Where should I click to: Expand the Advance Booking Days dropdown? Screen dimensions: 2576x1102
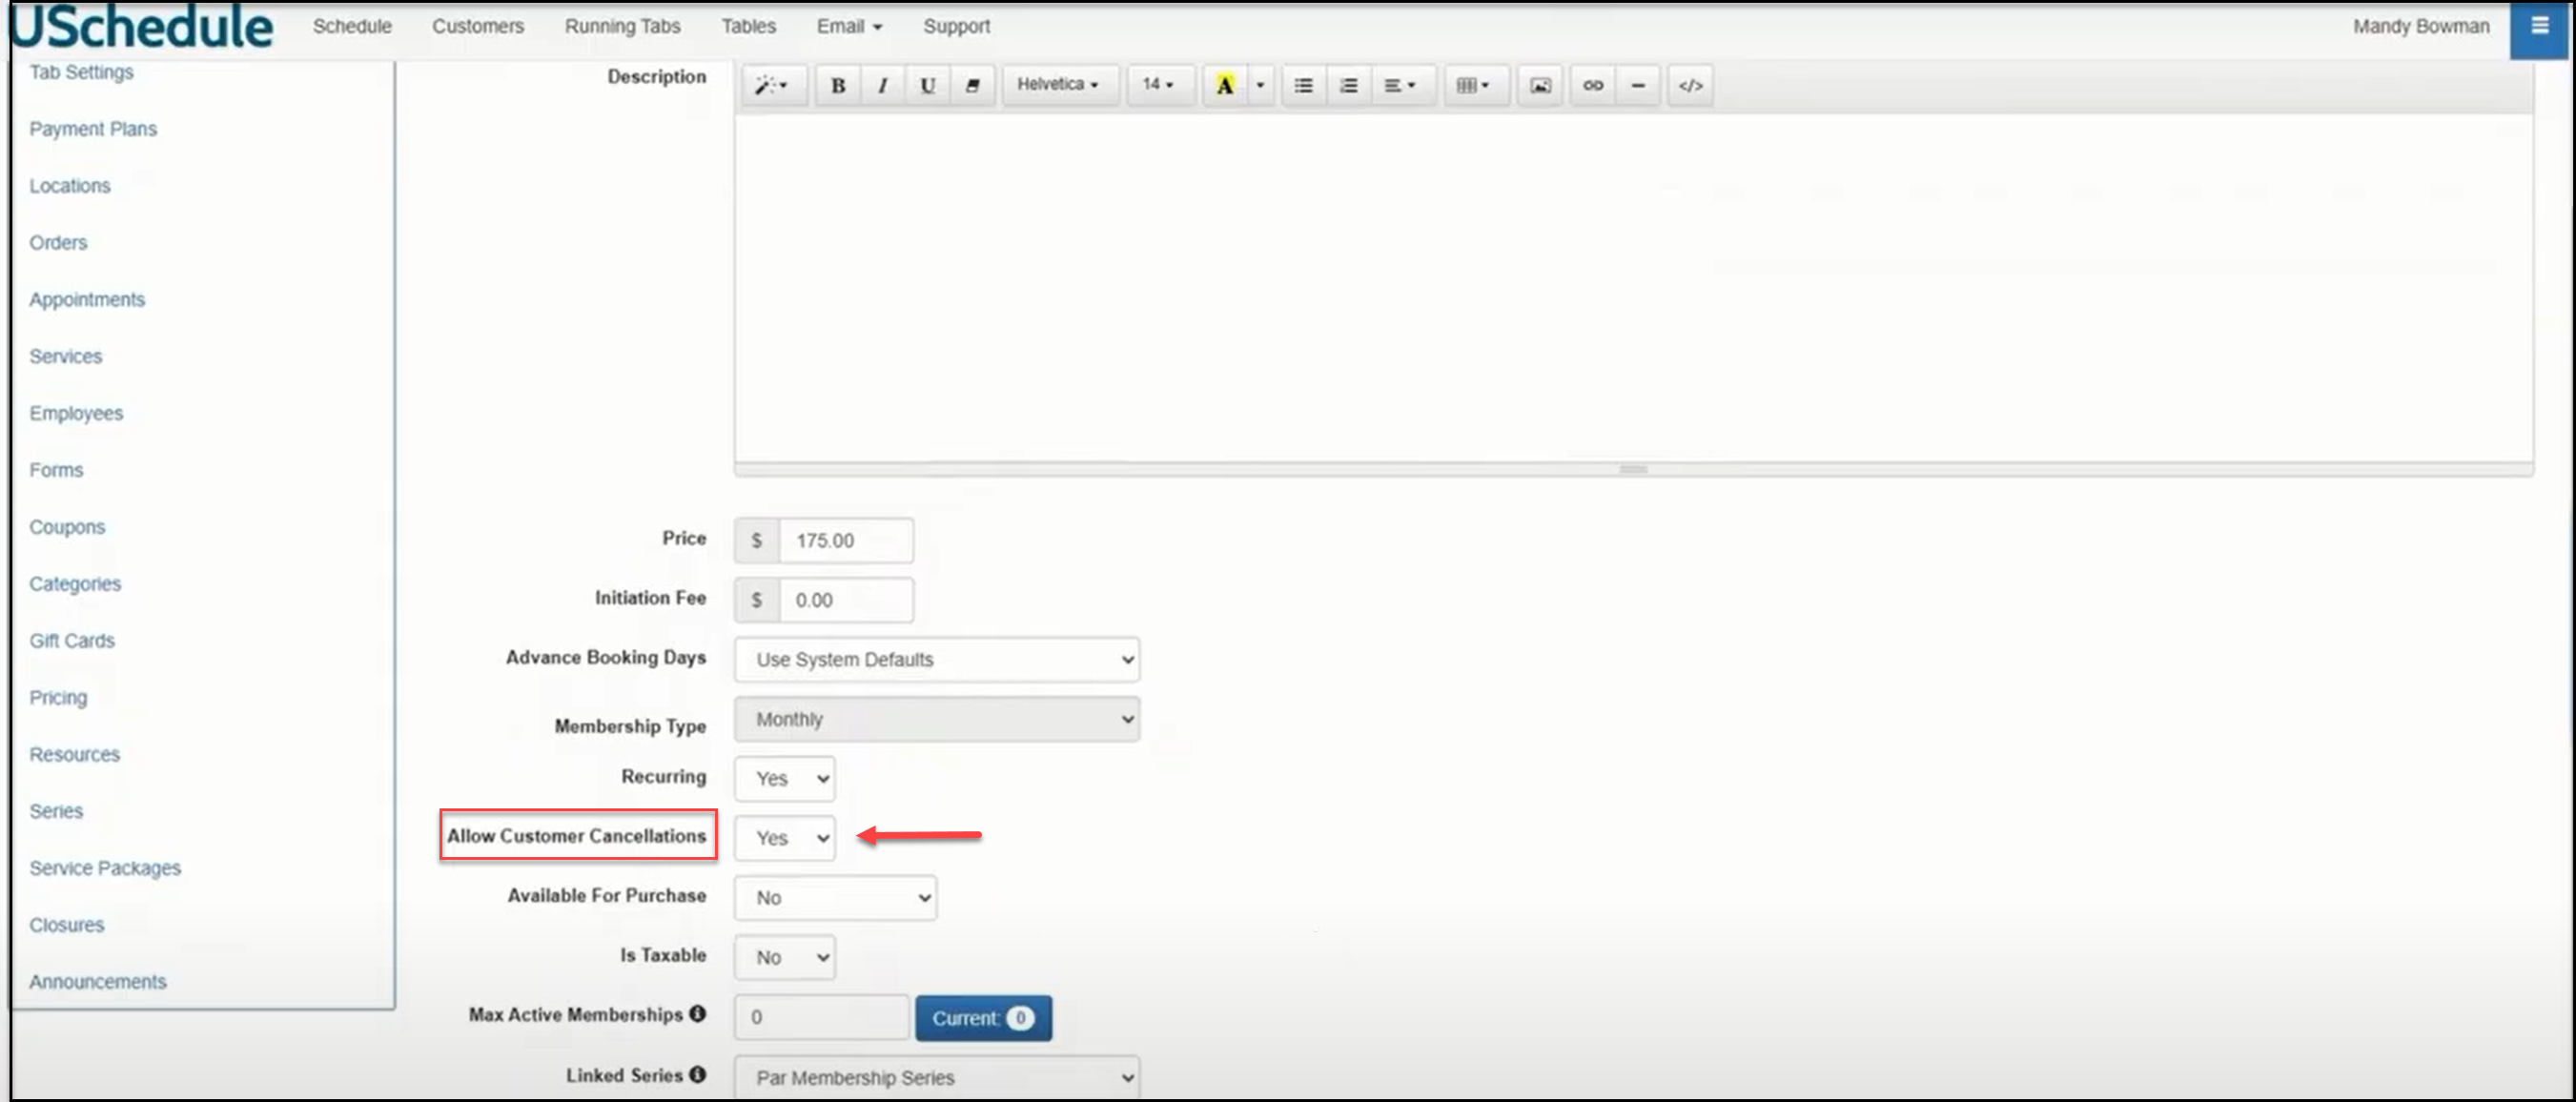pos(937,659)
